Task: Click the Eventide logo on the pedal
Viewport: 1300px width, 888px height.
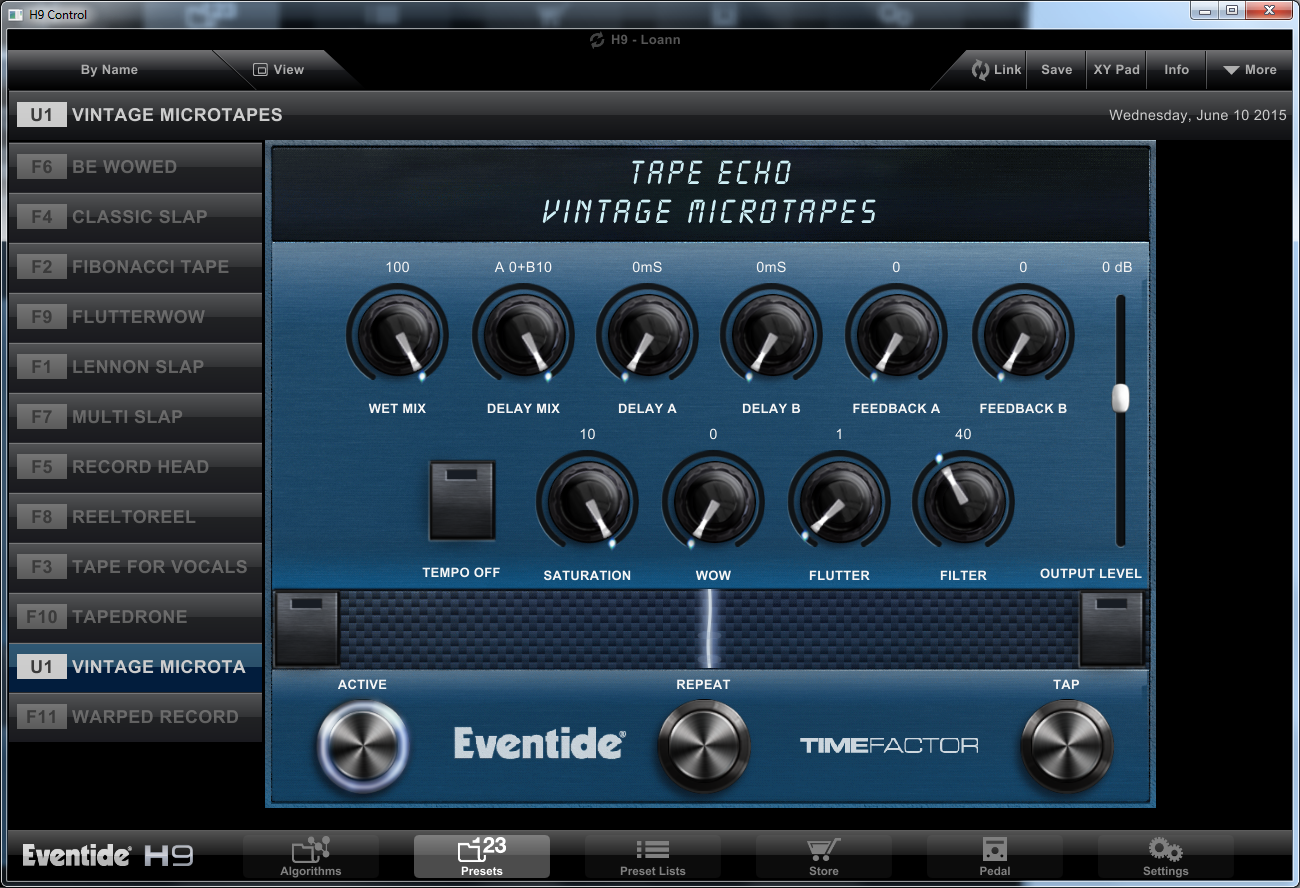Action: [540, 744]
